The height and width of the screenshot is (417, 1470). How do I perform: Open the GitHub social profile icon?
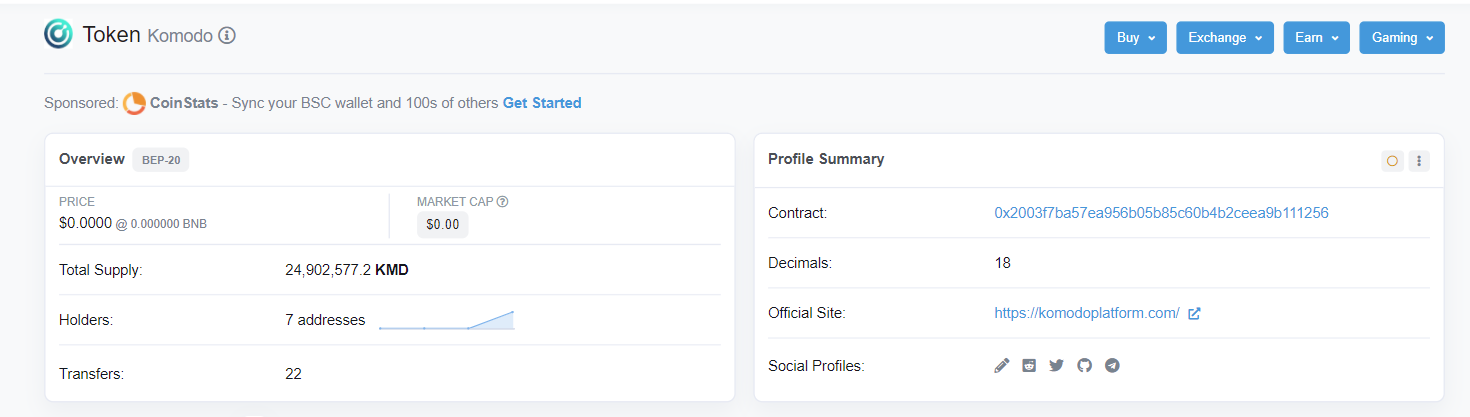pos(1084,366)
